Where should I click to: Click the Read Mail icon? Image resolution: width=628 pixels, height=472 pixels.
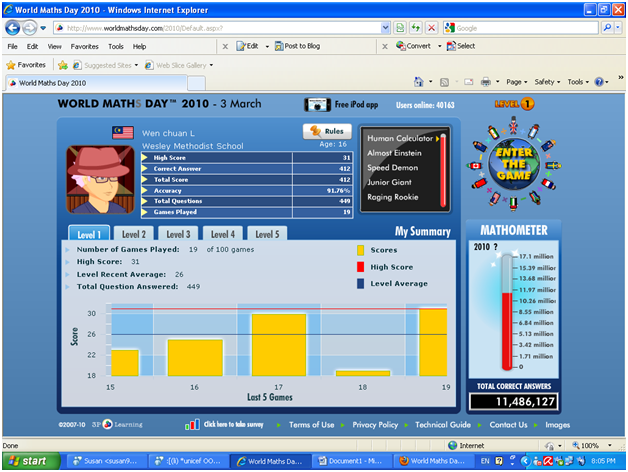tap(469, 82)
